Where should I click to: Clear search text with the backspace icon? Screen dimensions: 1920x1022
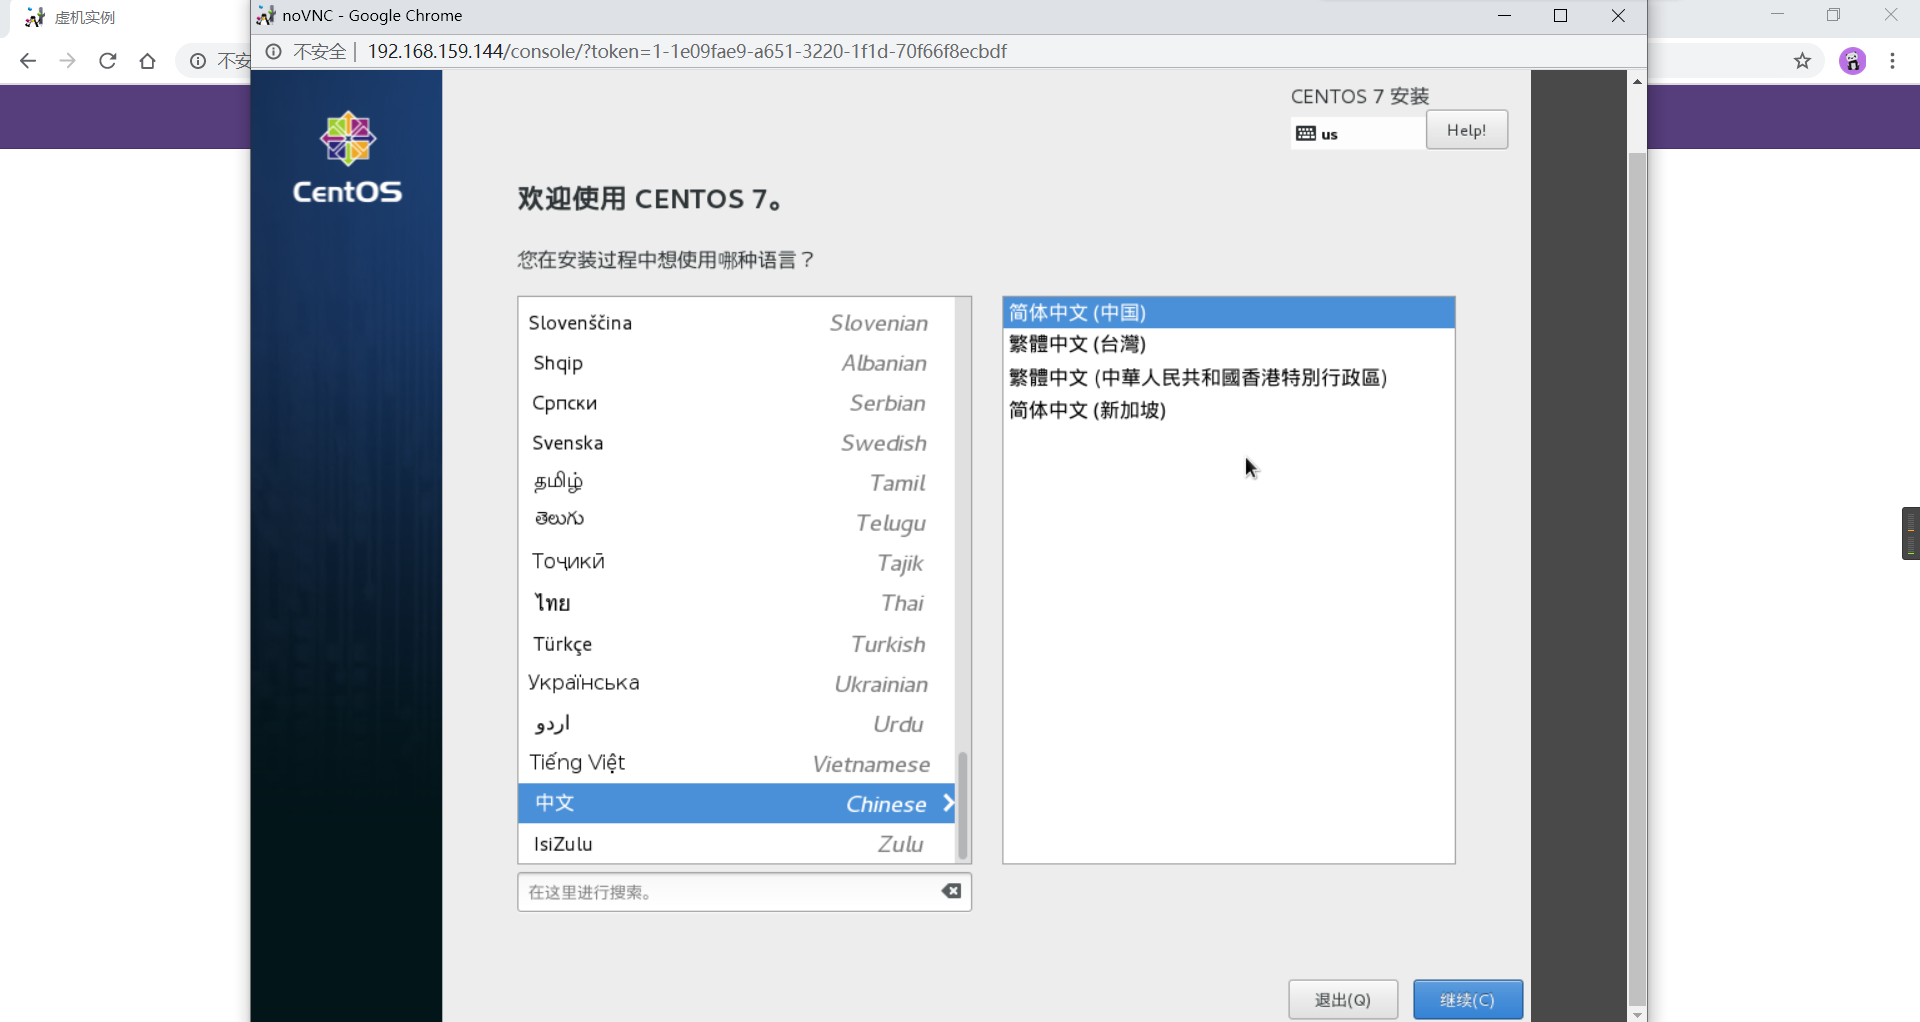pyautogui.click(x=950, y=891)
